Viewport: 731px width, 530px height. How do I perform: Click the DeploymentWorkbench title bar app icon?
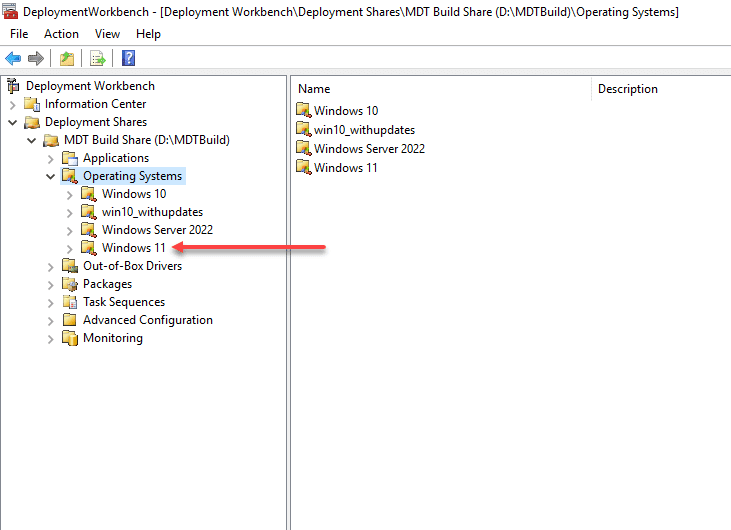tap(10, 11)
